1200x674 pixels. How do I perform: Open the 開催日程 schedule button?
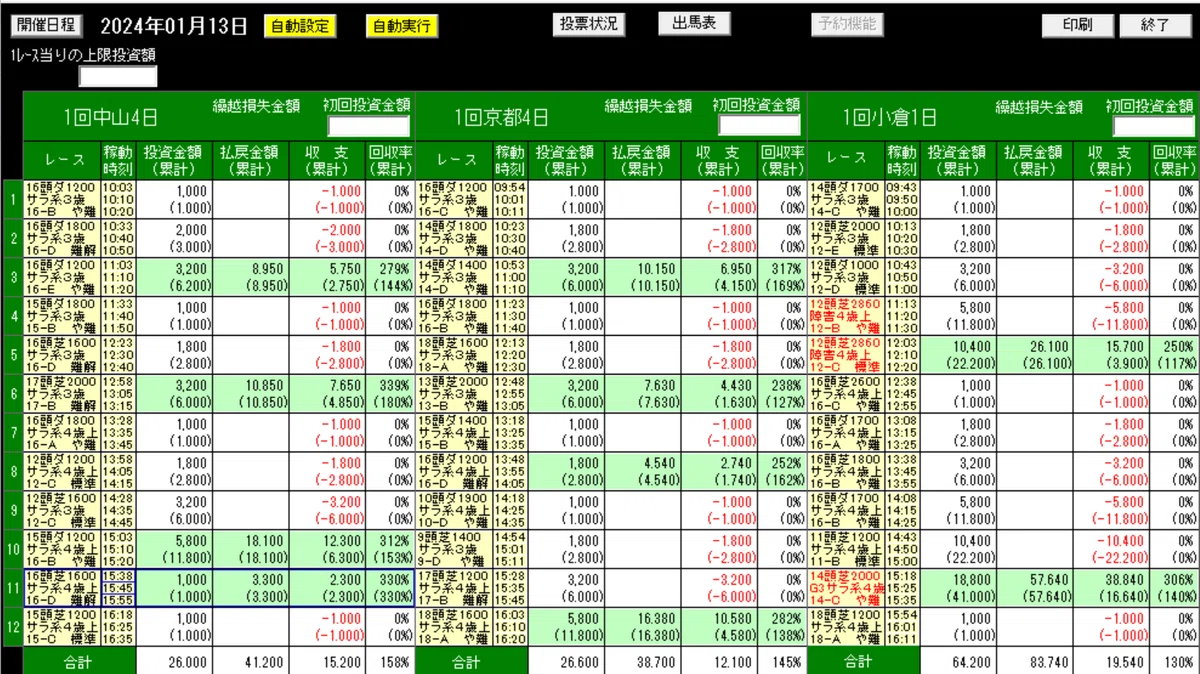click(x=46, y=26)
